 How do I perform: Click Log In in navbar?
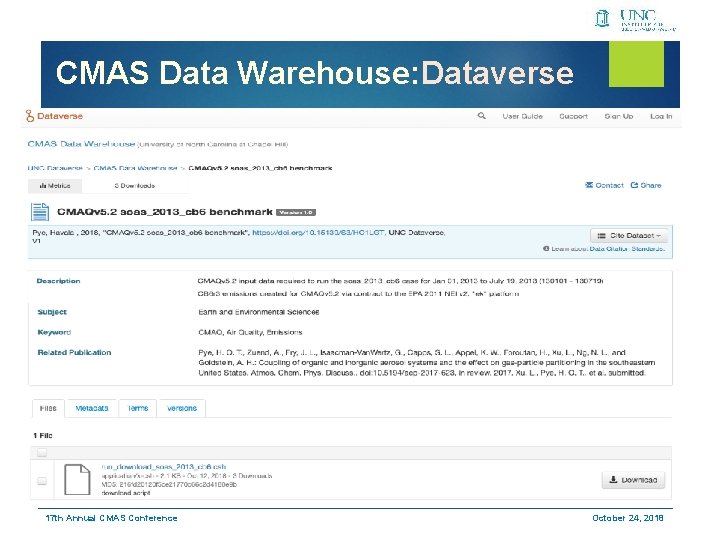661,116
